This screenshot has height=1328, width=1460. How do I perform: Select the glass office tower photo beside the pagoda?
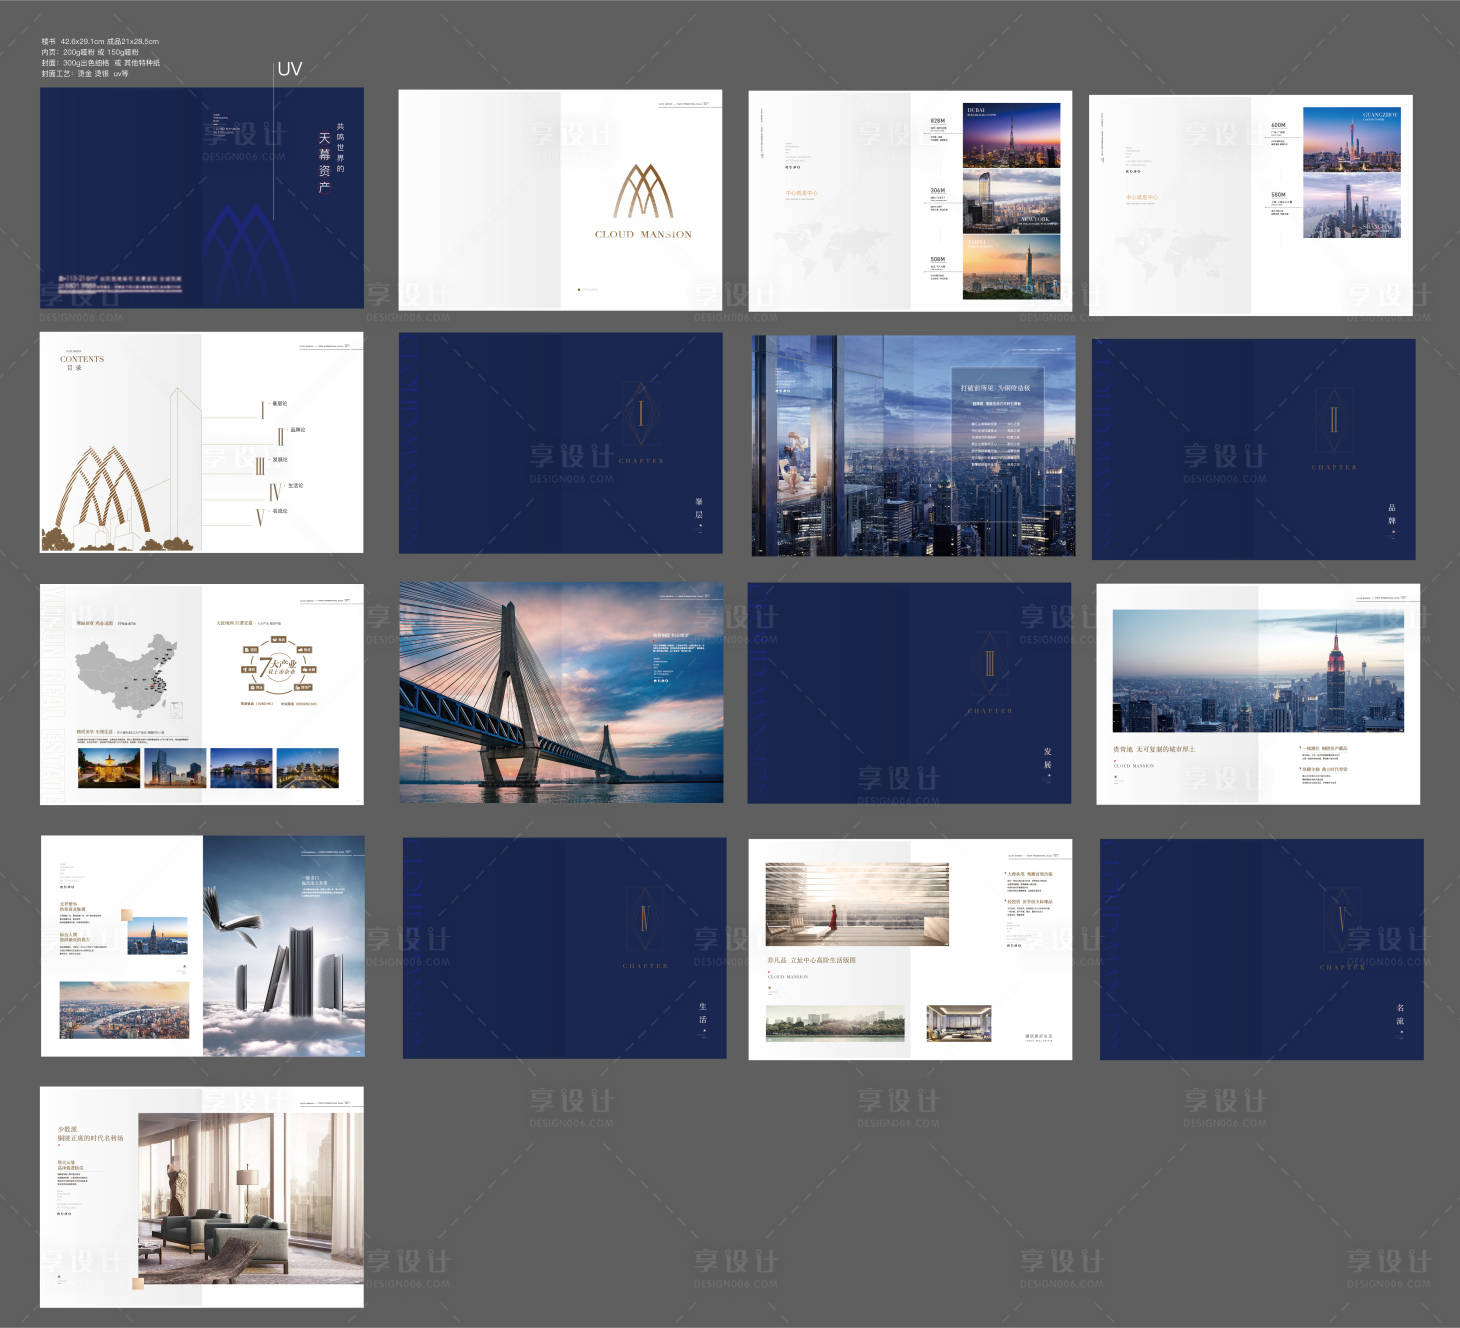175,768
